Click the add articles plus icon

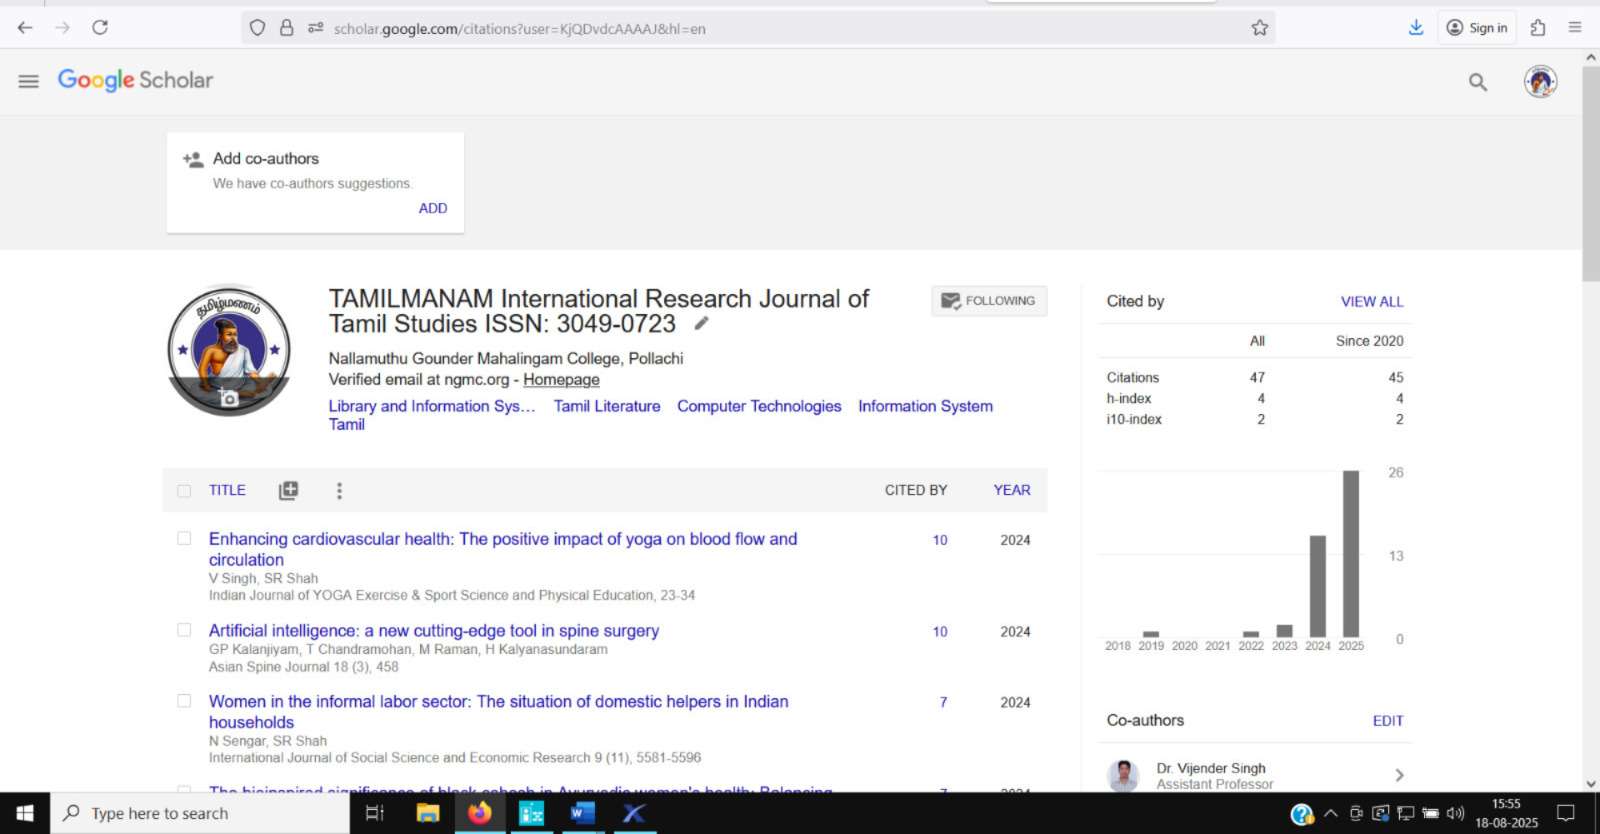click(289, 490)
